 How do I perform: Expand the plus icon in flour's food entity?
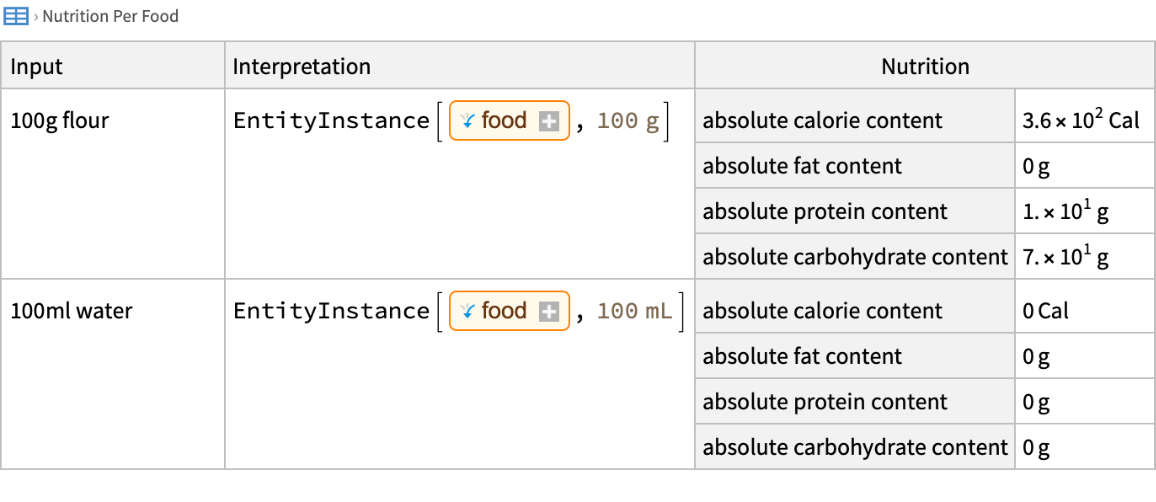548,122
